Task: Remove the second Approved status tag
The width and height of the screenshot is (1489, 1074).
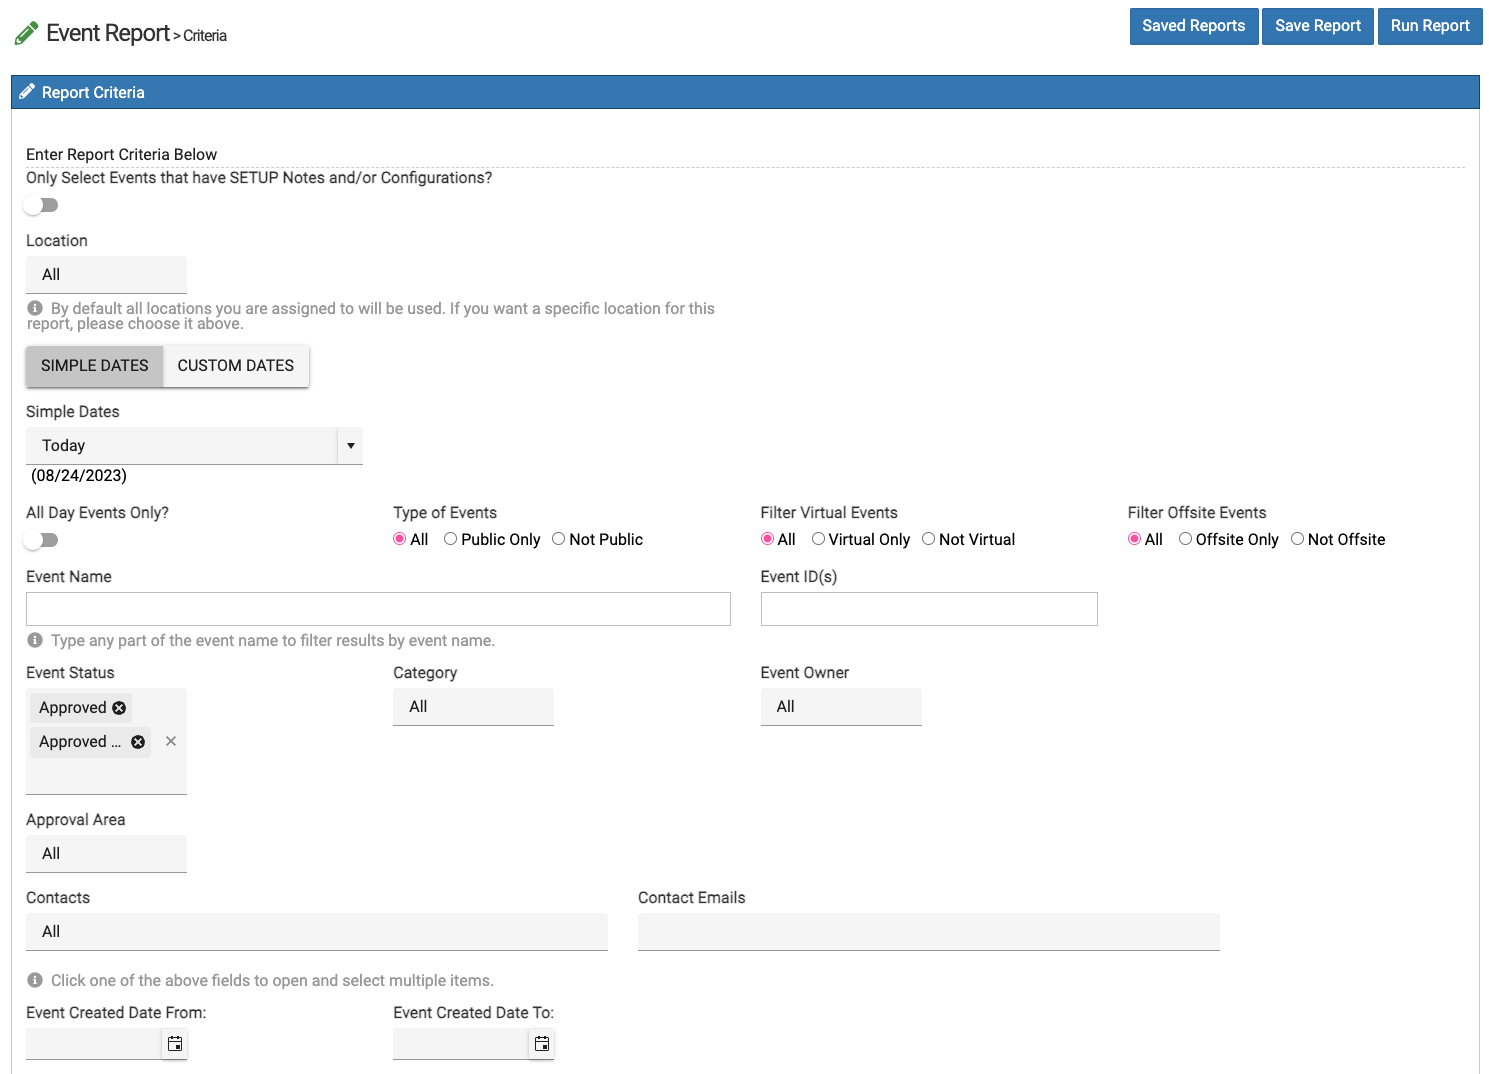Action: (x=138, y=742)
